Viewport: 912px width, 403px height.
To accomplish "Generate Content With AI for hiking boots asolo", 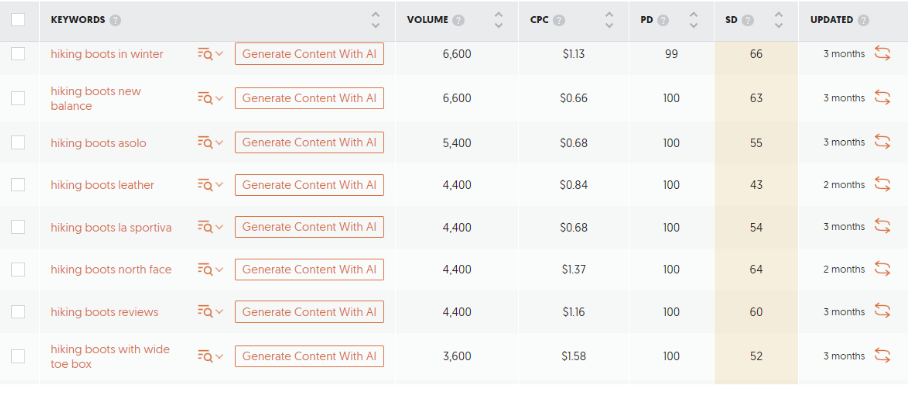I will 309,142.
